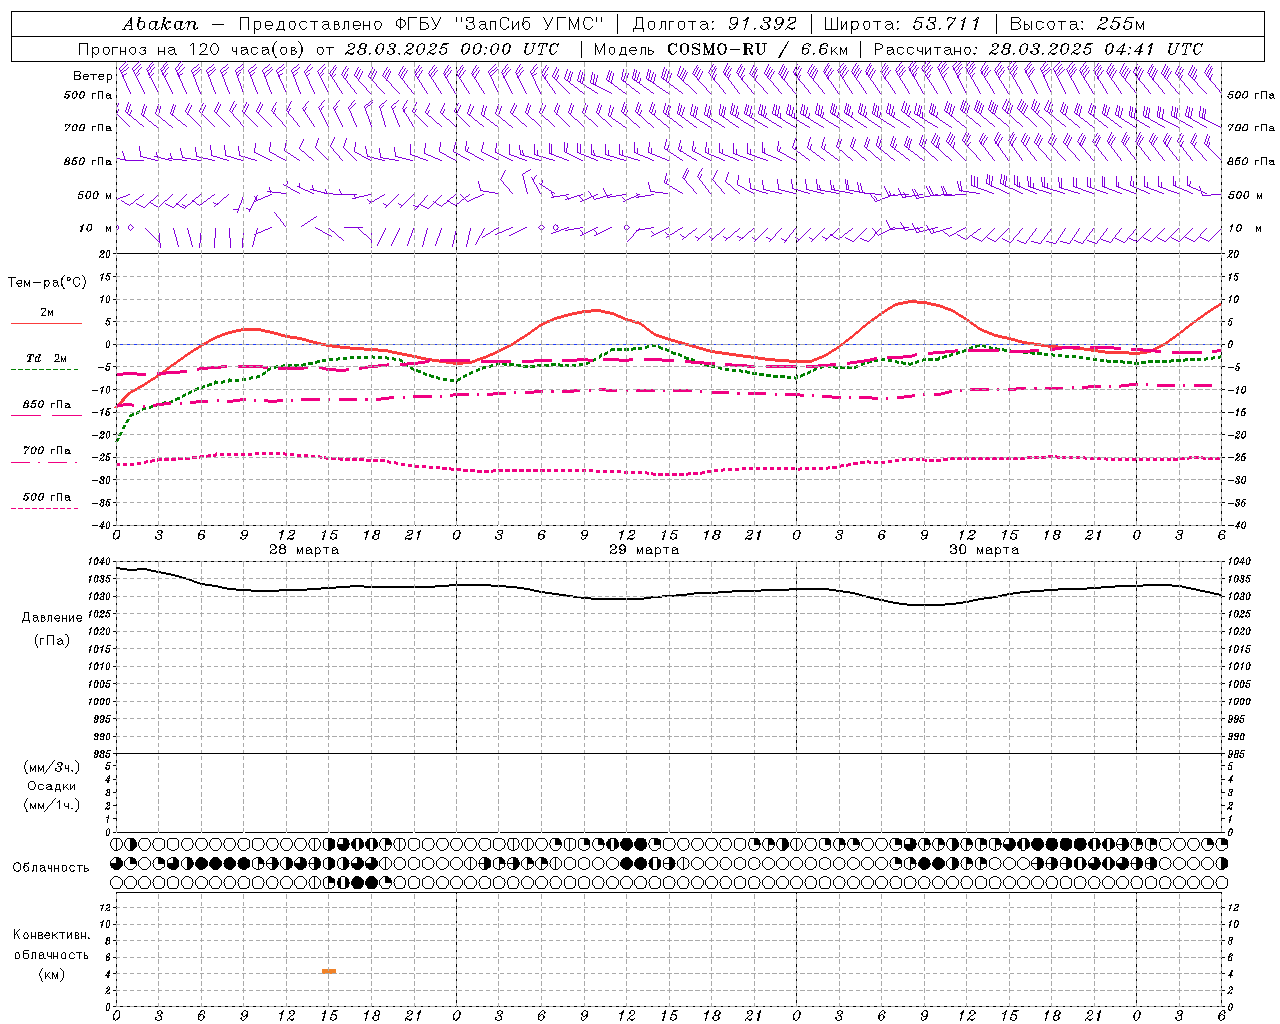
Task: Select the longitude value Долгота: 91.392
Action: point(715,24)
